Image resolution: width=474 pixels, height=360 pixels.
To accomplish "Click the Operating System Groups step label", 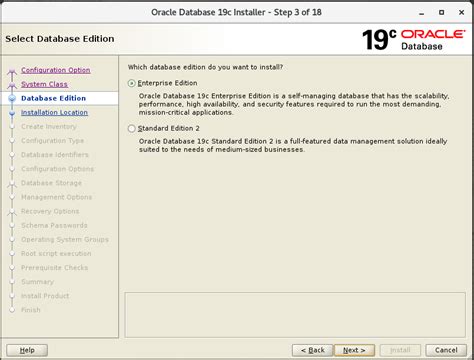I will click(65, 239).
